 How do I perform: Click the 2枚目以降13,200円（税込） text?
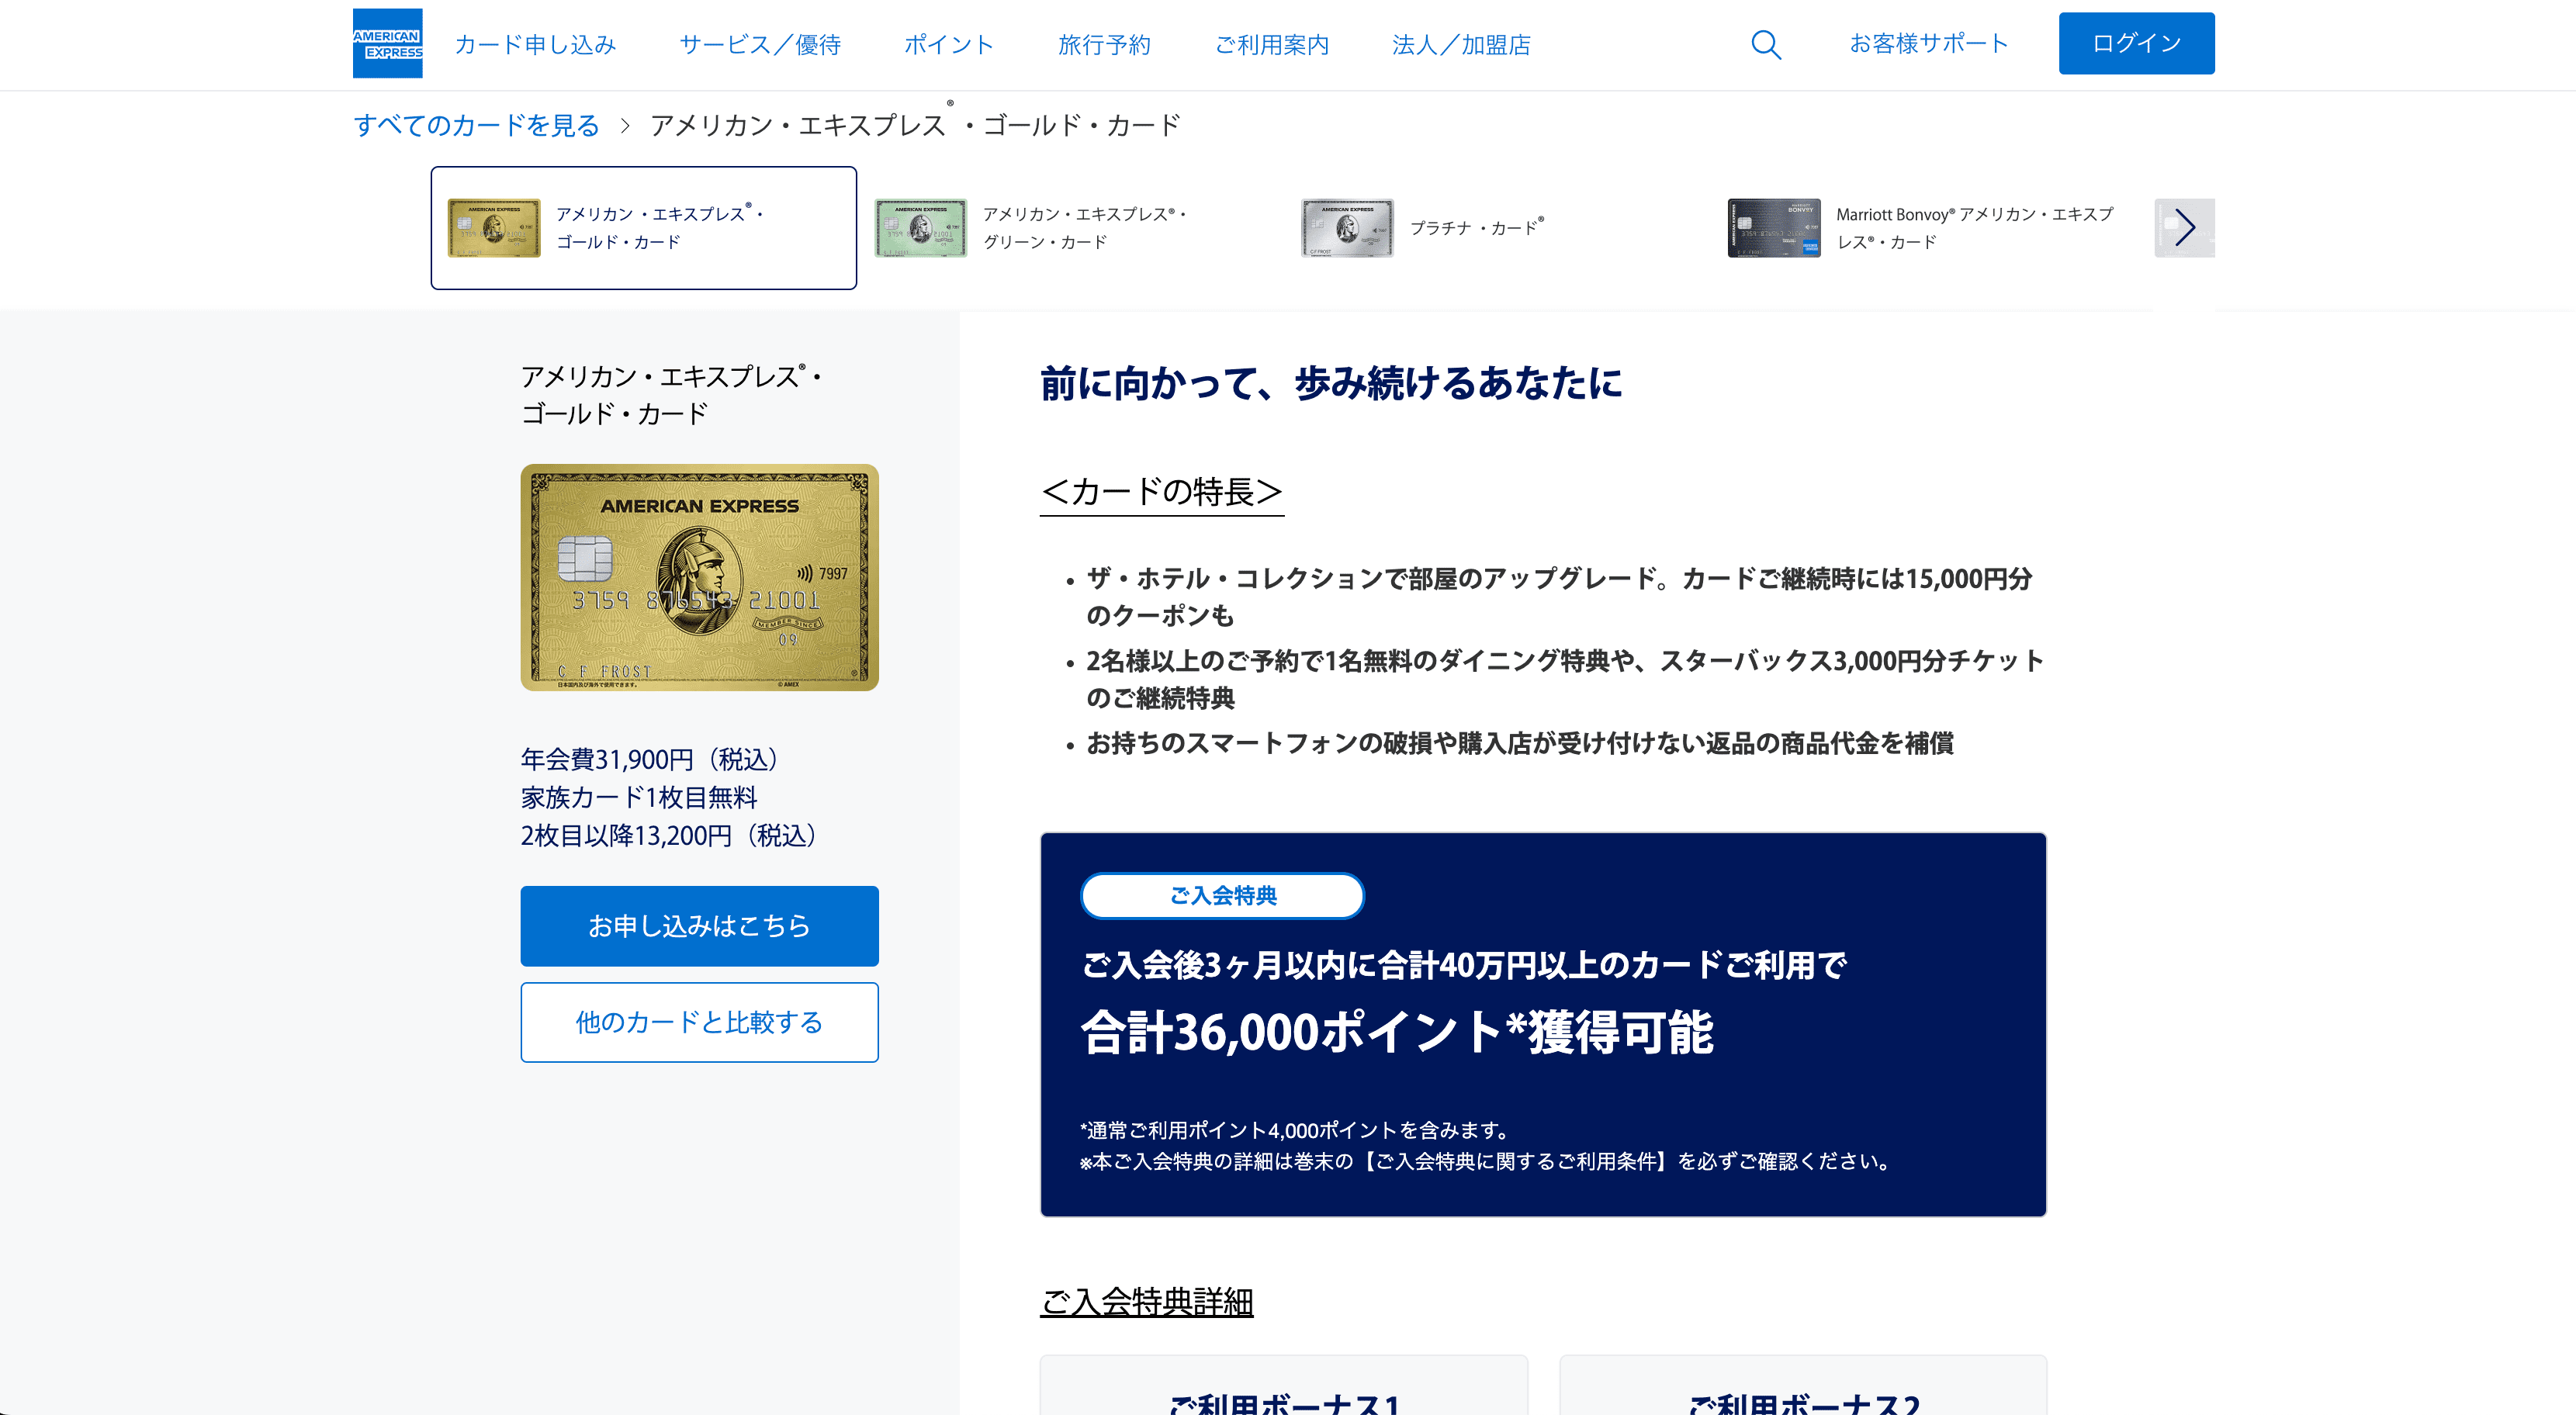pos(669,836)
